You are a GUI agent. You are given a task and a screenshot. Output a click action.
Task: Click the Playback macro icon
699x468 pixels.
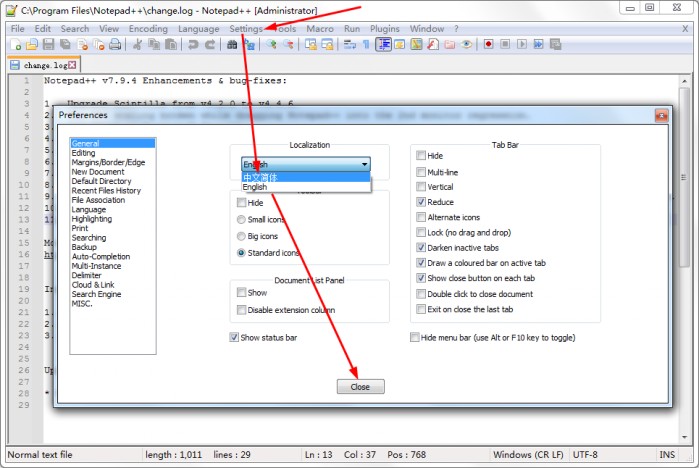point(522,45)
